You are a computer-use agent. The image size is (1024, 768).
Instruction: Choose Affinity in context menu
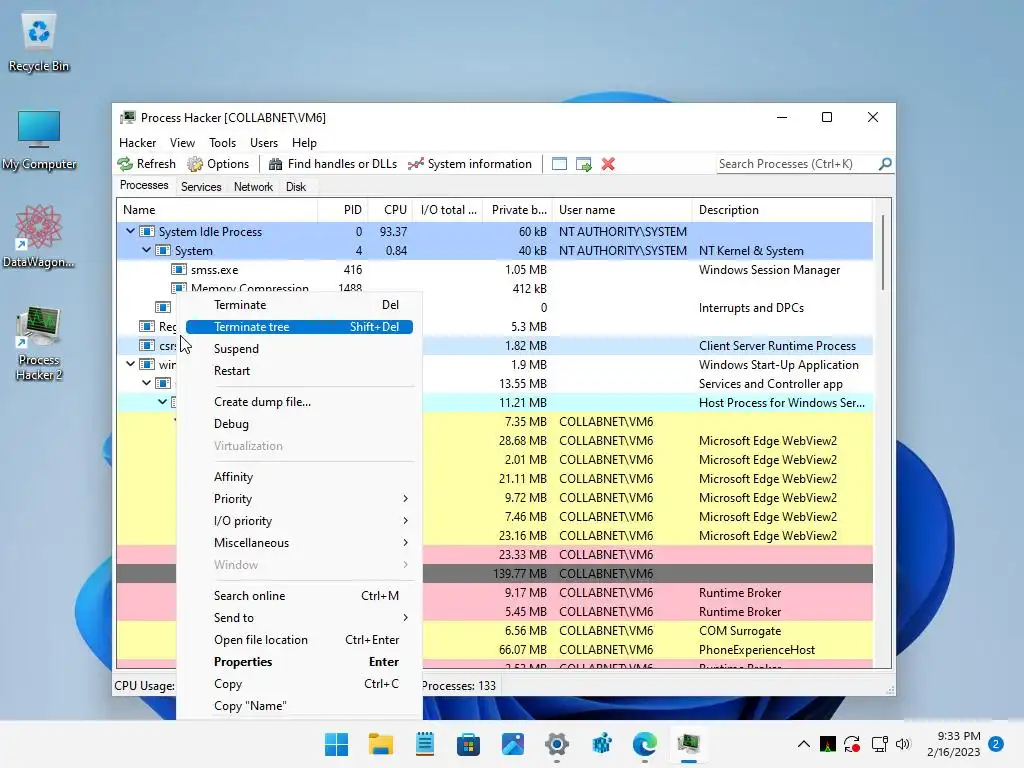coord(299,477)
